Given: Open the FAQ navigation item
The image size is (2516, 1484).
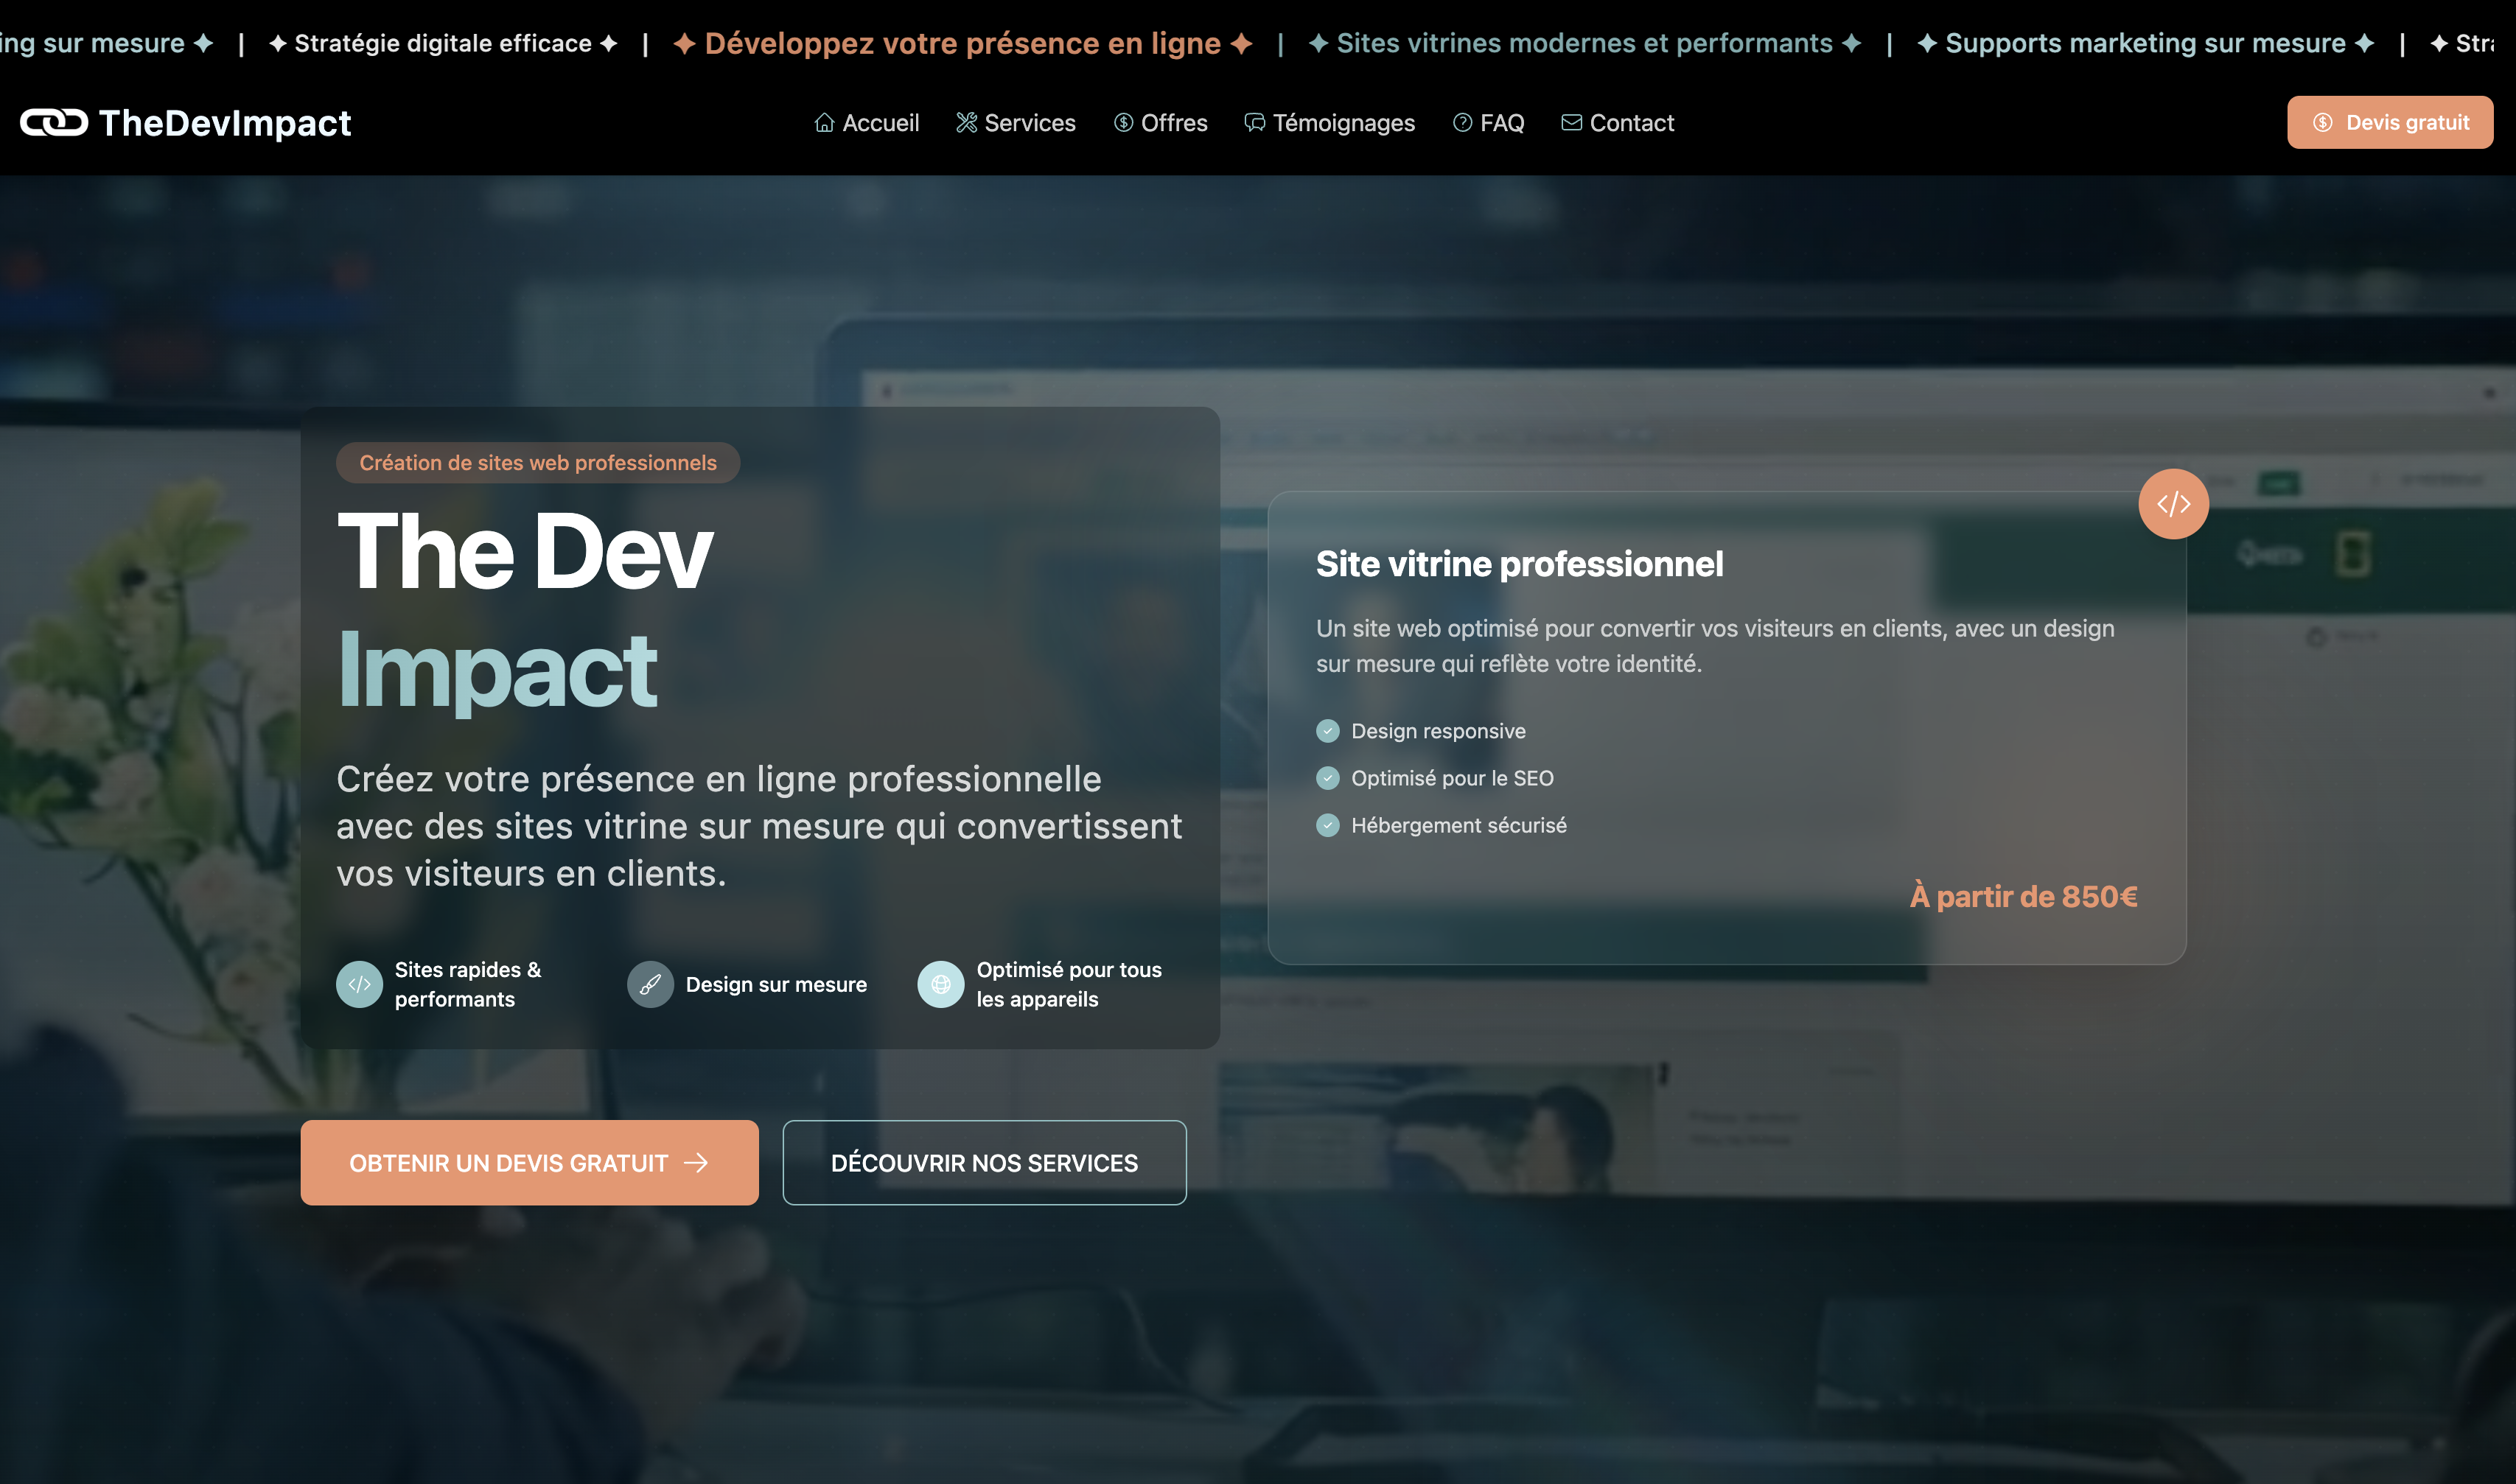Looking at the screenshot, I should tap(1488, 122).
